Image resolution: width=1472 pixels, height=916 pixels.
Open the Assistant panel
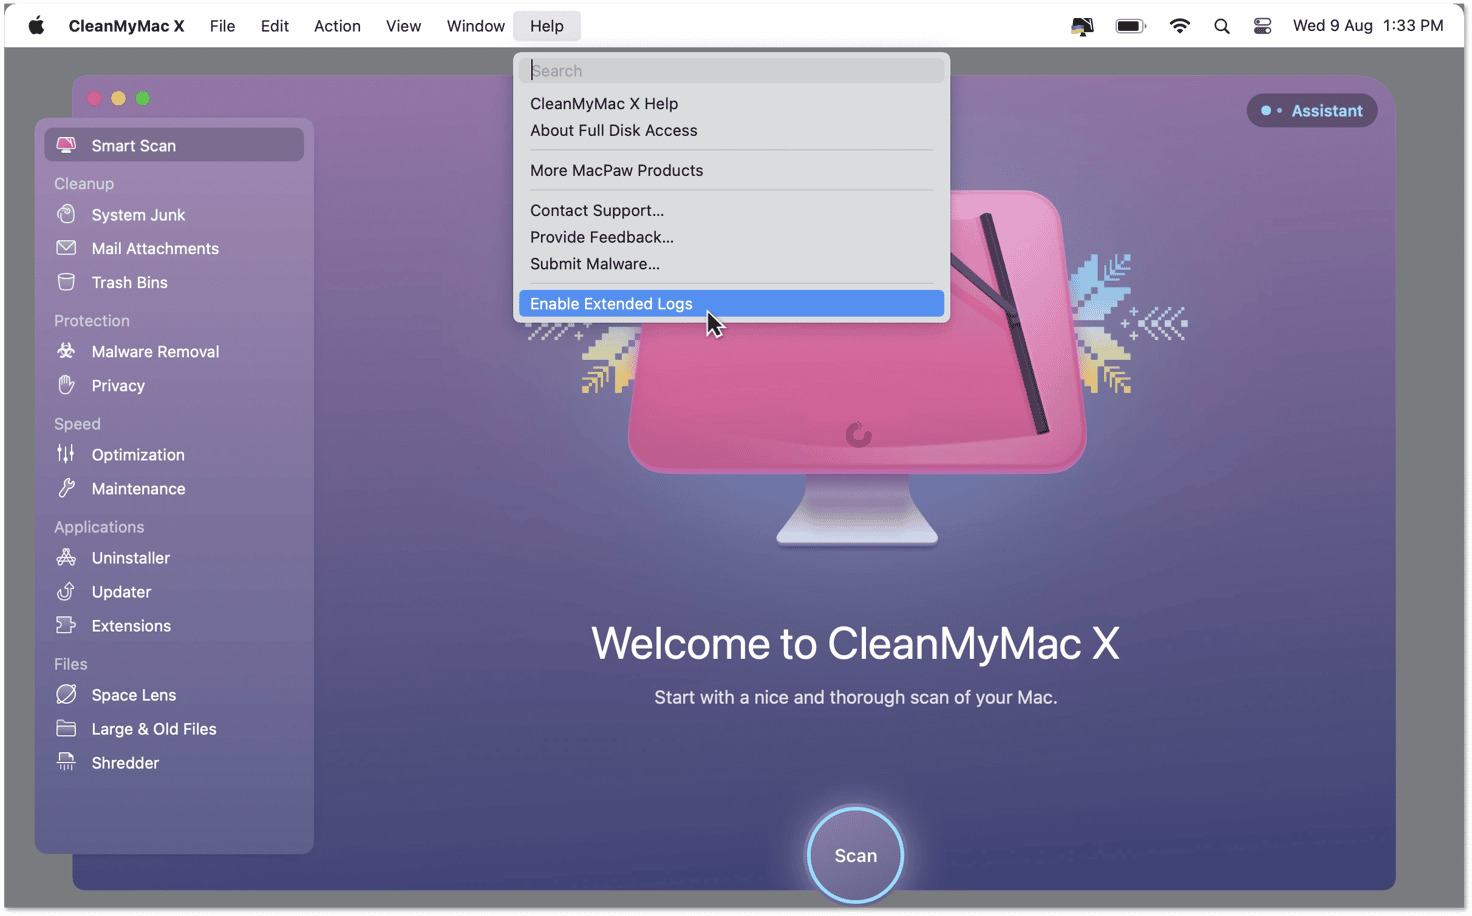[x=1311, y=110]
